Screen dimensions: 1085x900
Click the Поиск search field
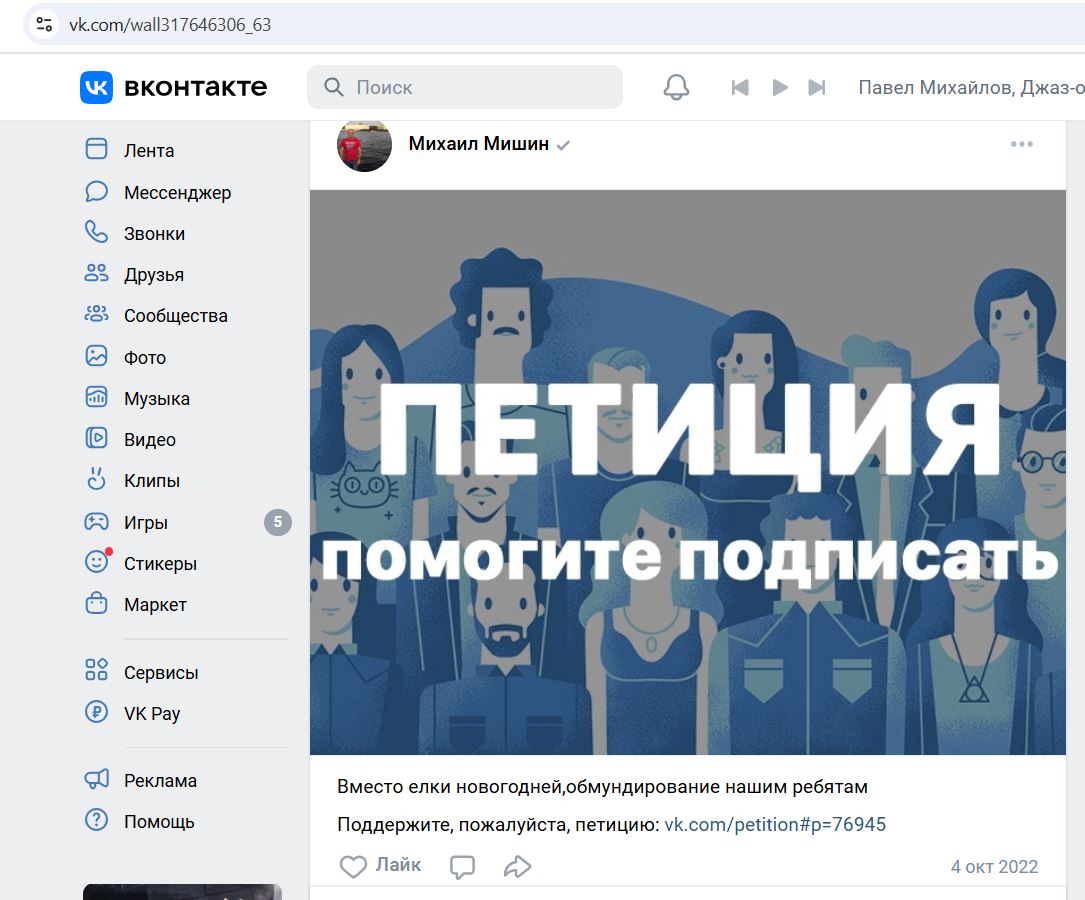(x=465, y=87)
